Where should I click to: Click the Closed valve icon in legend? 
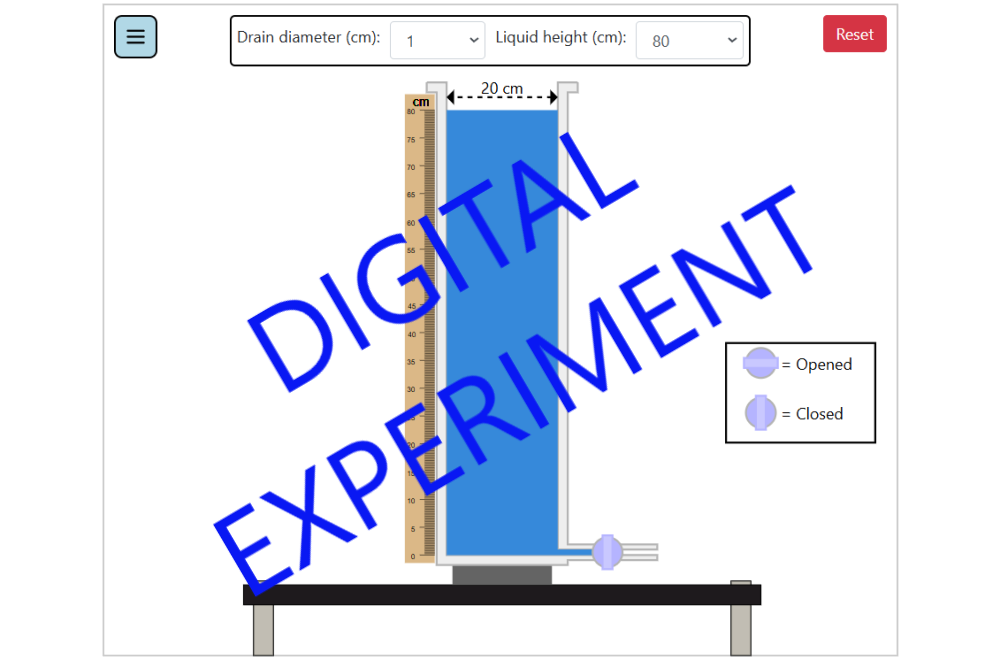point(761,413)
